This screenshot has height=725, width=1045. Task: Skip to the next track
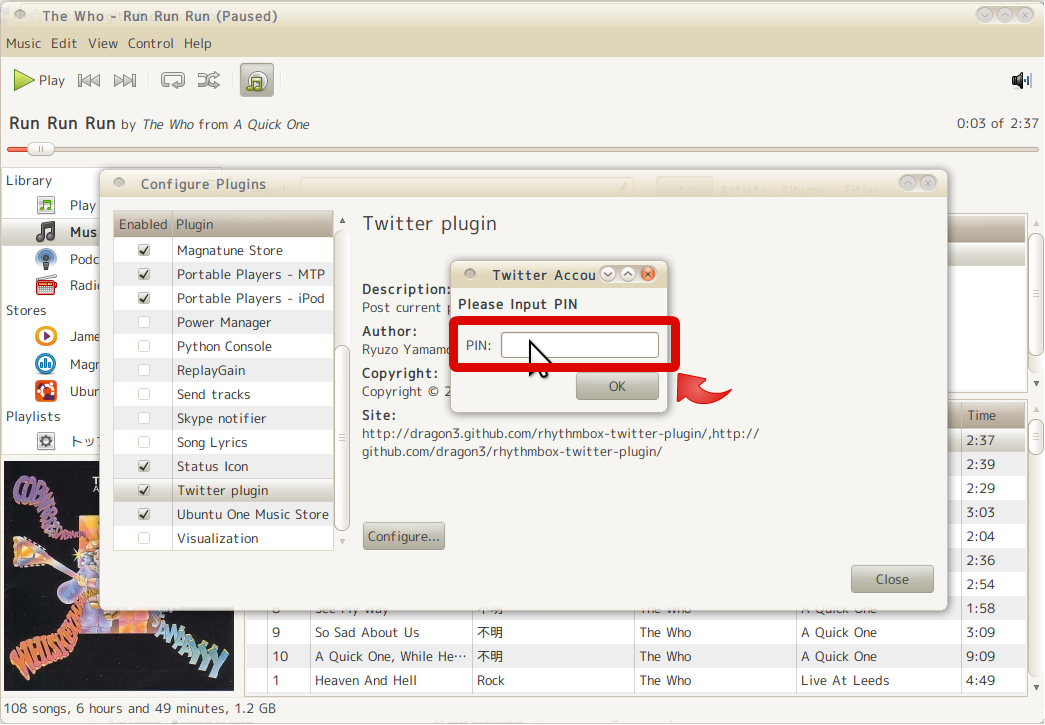point(125,81)
